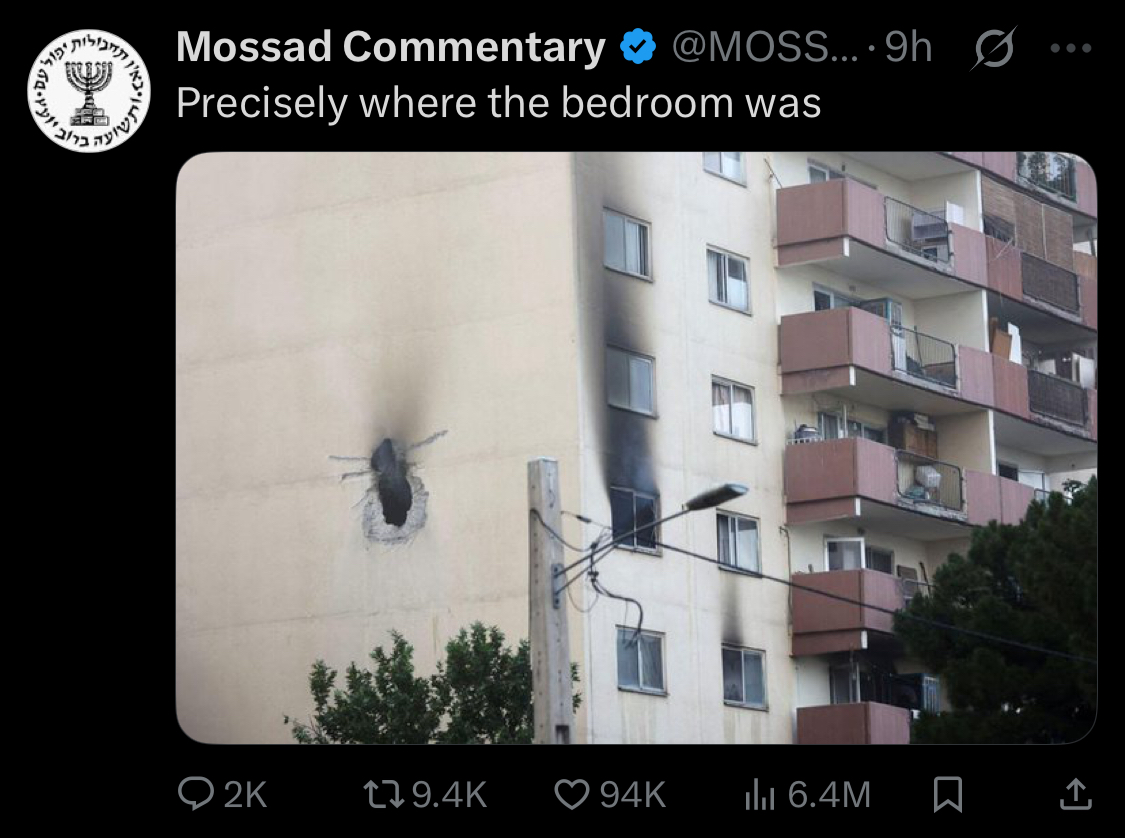Click the 2K replies count

tap(245, 795)
